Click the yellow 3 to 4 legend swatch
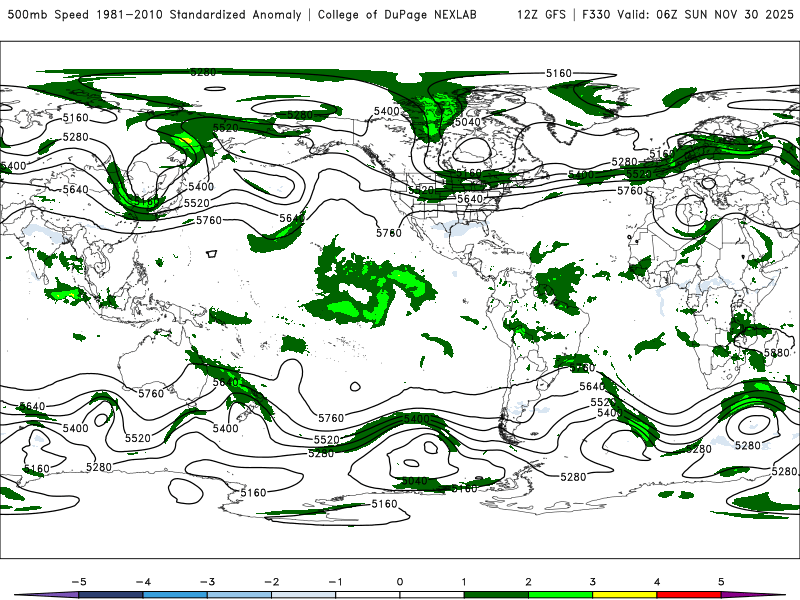This screenshot has width=800, height=600. click(x=624, y=595)
